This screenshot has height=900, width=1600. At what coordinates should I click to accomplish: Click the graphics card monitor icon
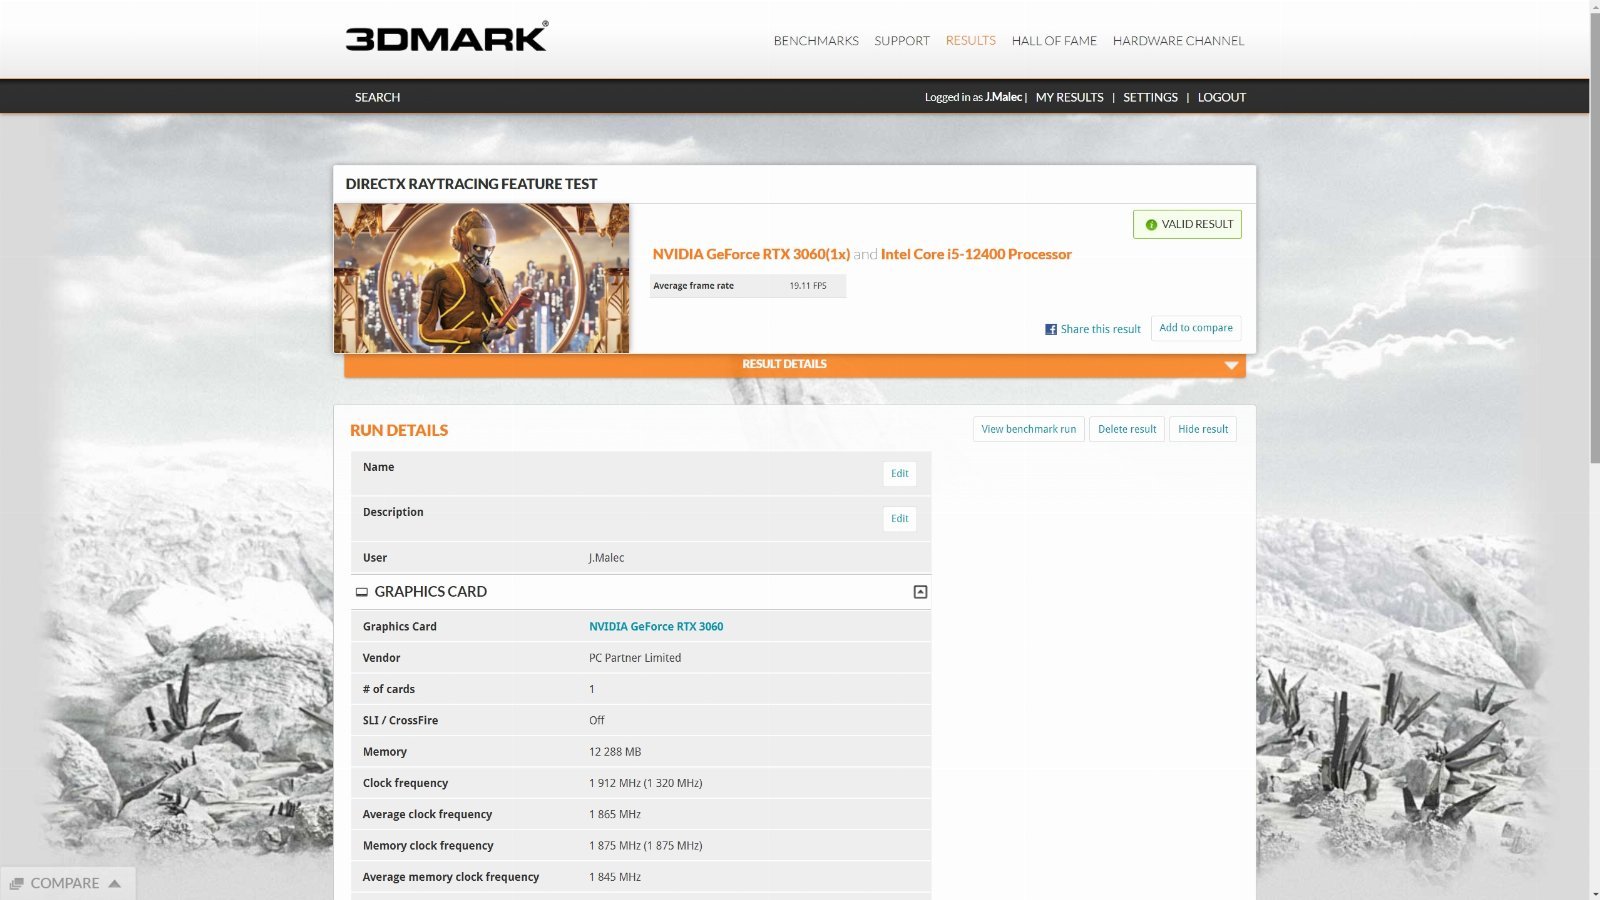tap(361, 592)
